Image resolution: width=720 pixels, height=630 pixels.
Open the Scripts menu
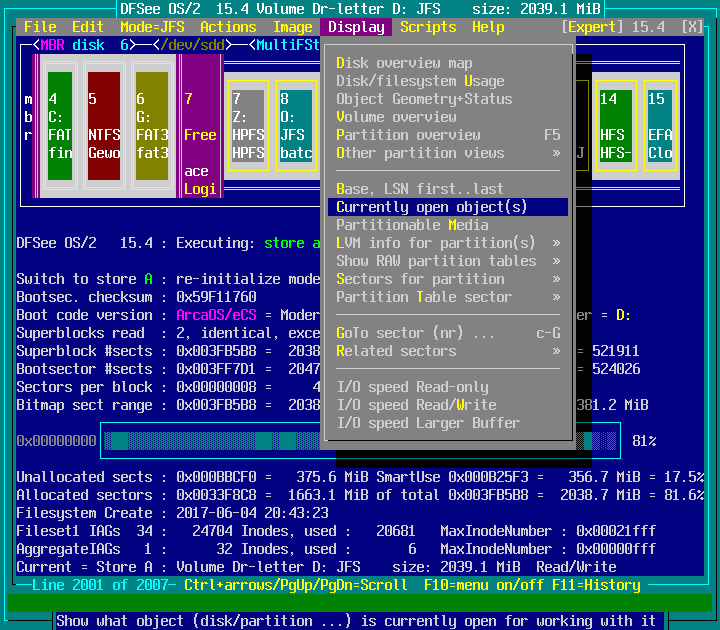tap(428, 27)
